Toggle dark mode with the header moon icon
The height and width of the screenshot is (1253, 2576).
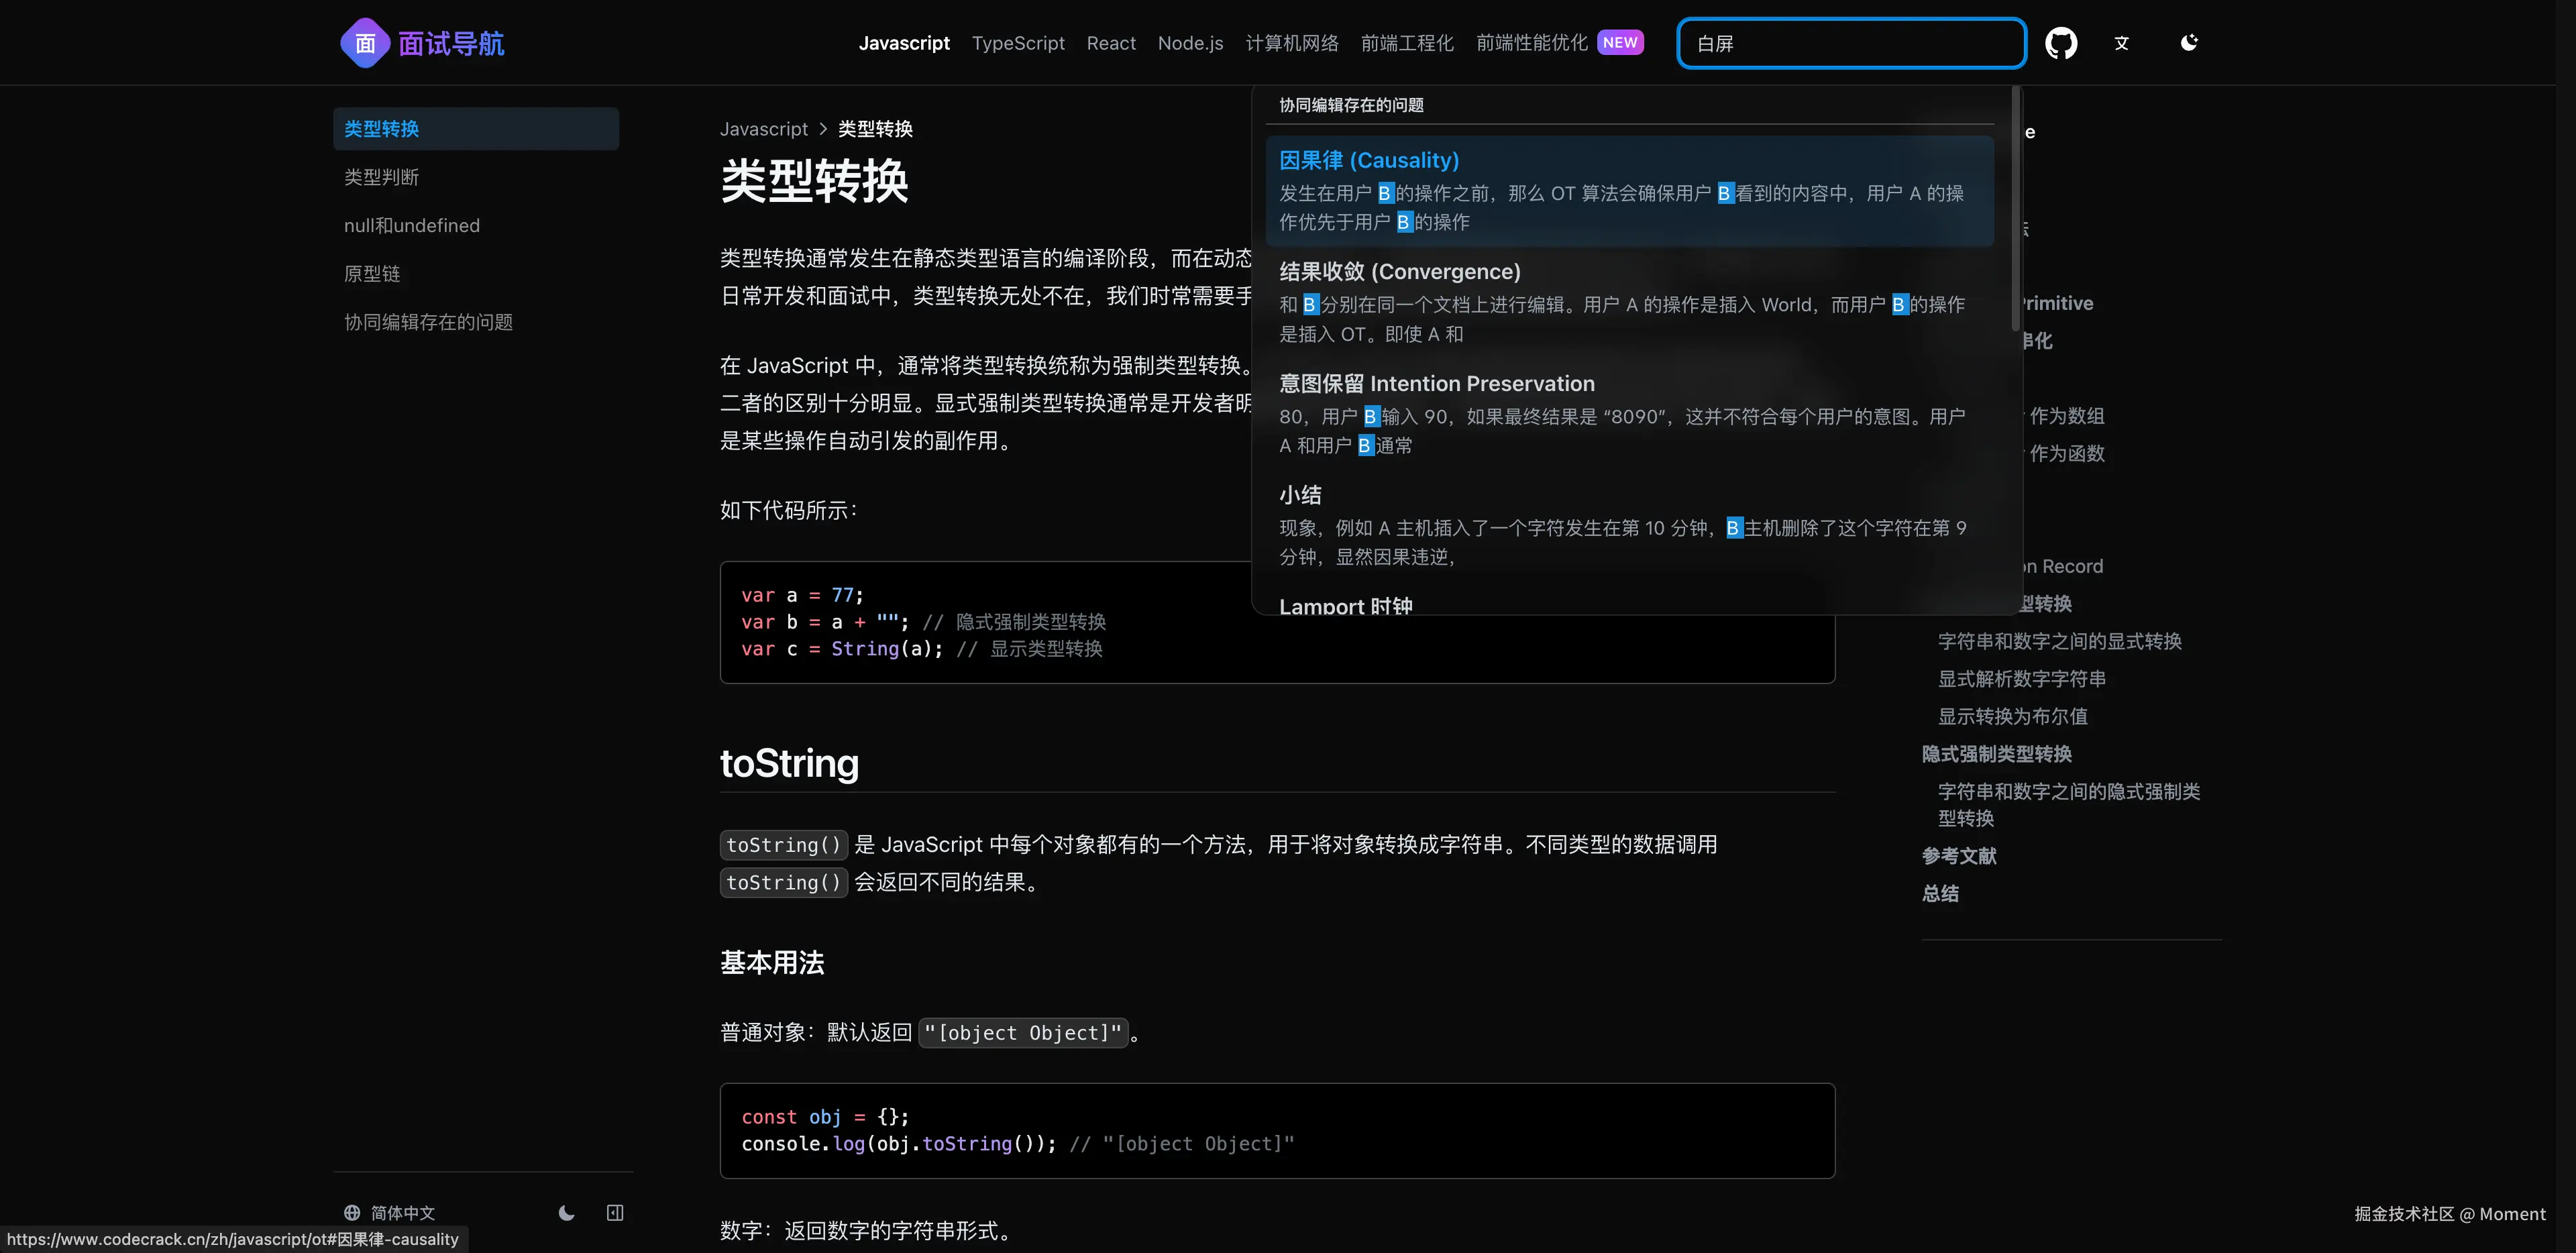click(x=2189, y=43)
